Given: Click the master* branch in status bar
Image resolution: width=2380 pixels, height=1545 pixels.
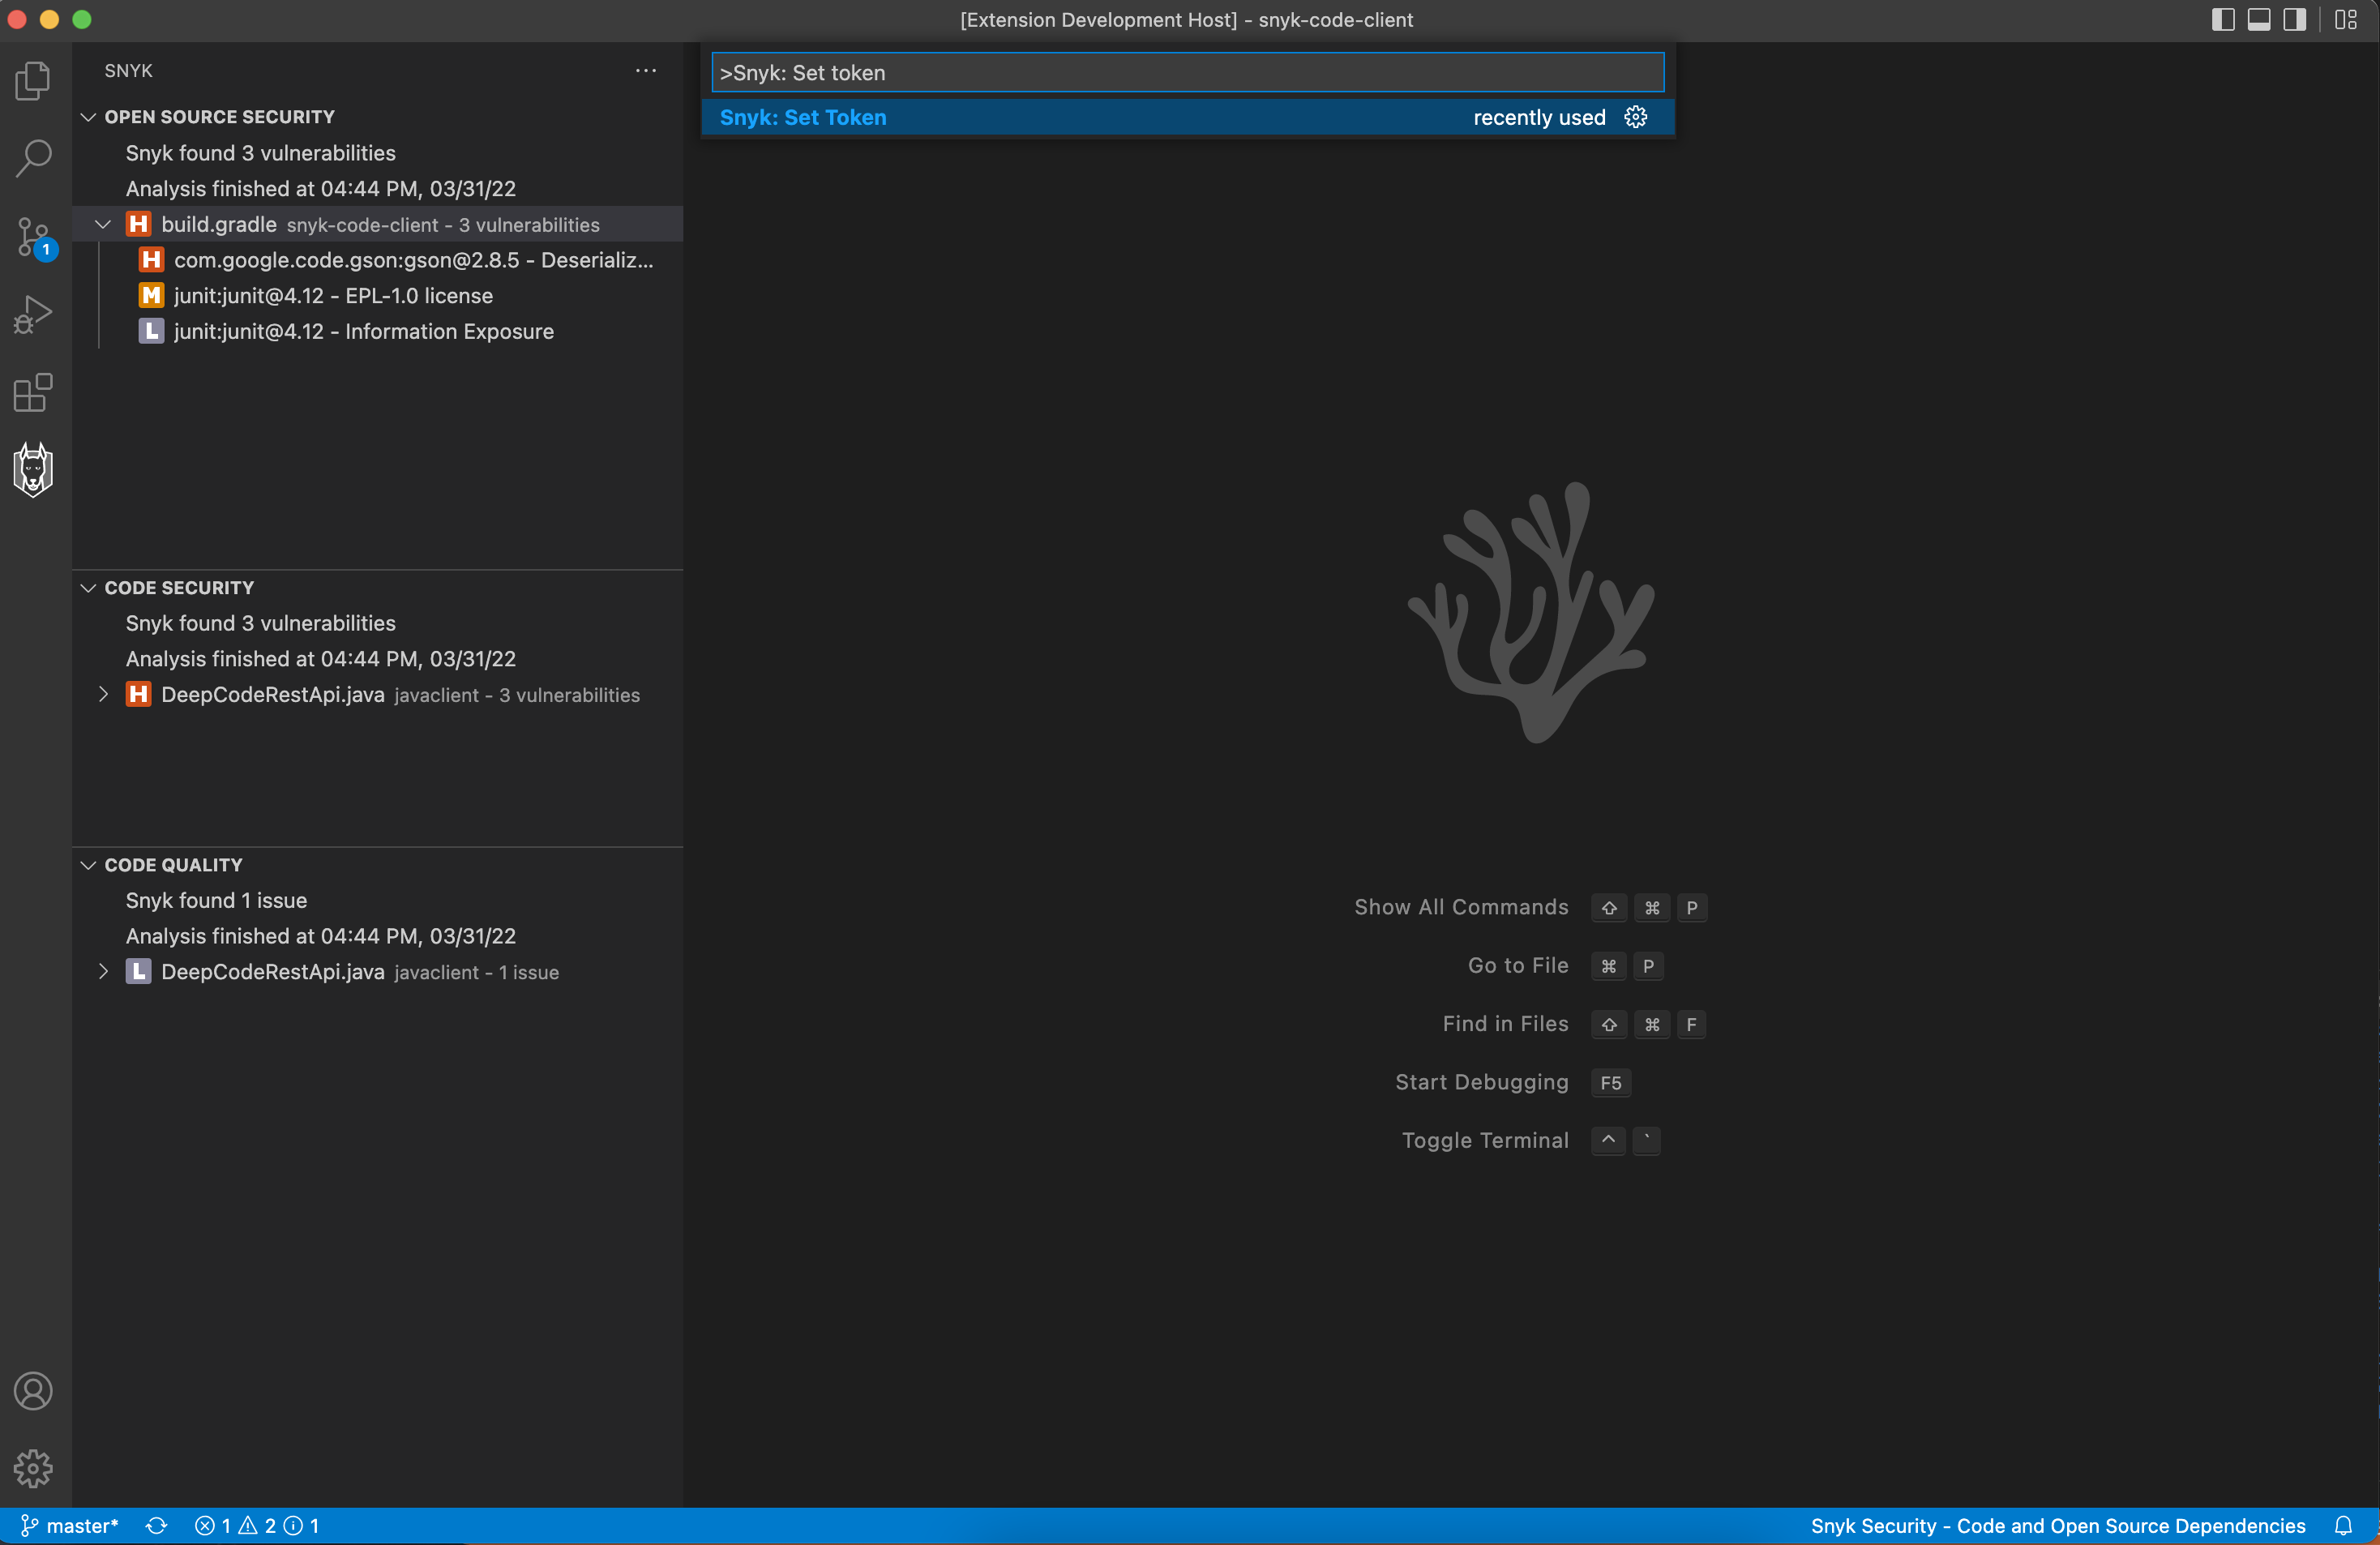Looking at the screenshot, I should [x=70, y=1525].
